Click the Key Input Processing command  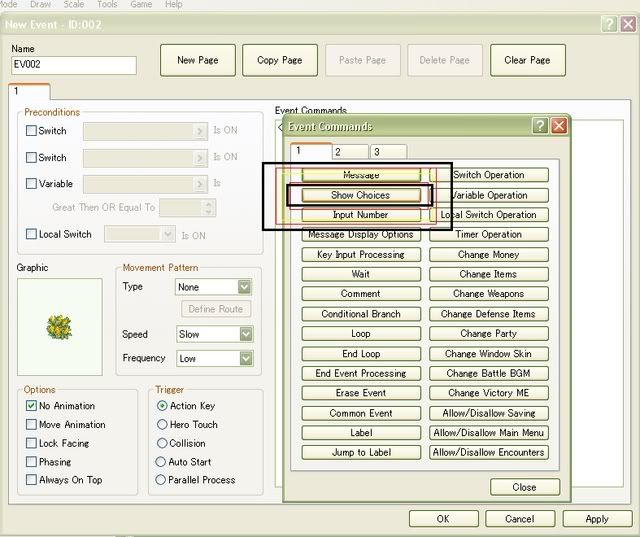pyautogui.click(x=361, y=255)
